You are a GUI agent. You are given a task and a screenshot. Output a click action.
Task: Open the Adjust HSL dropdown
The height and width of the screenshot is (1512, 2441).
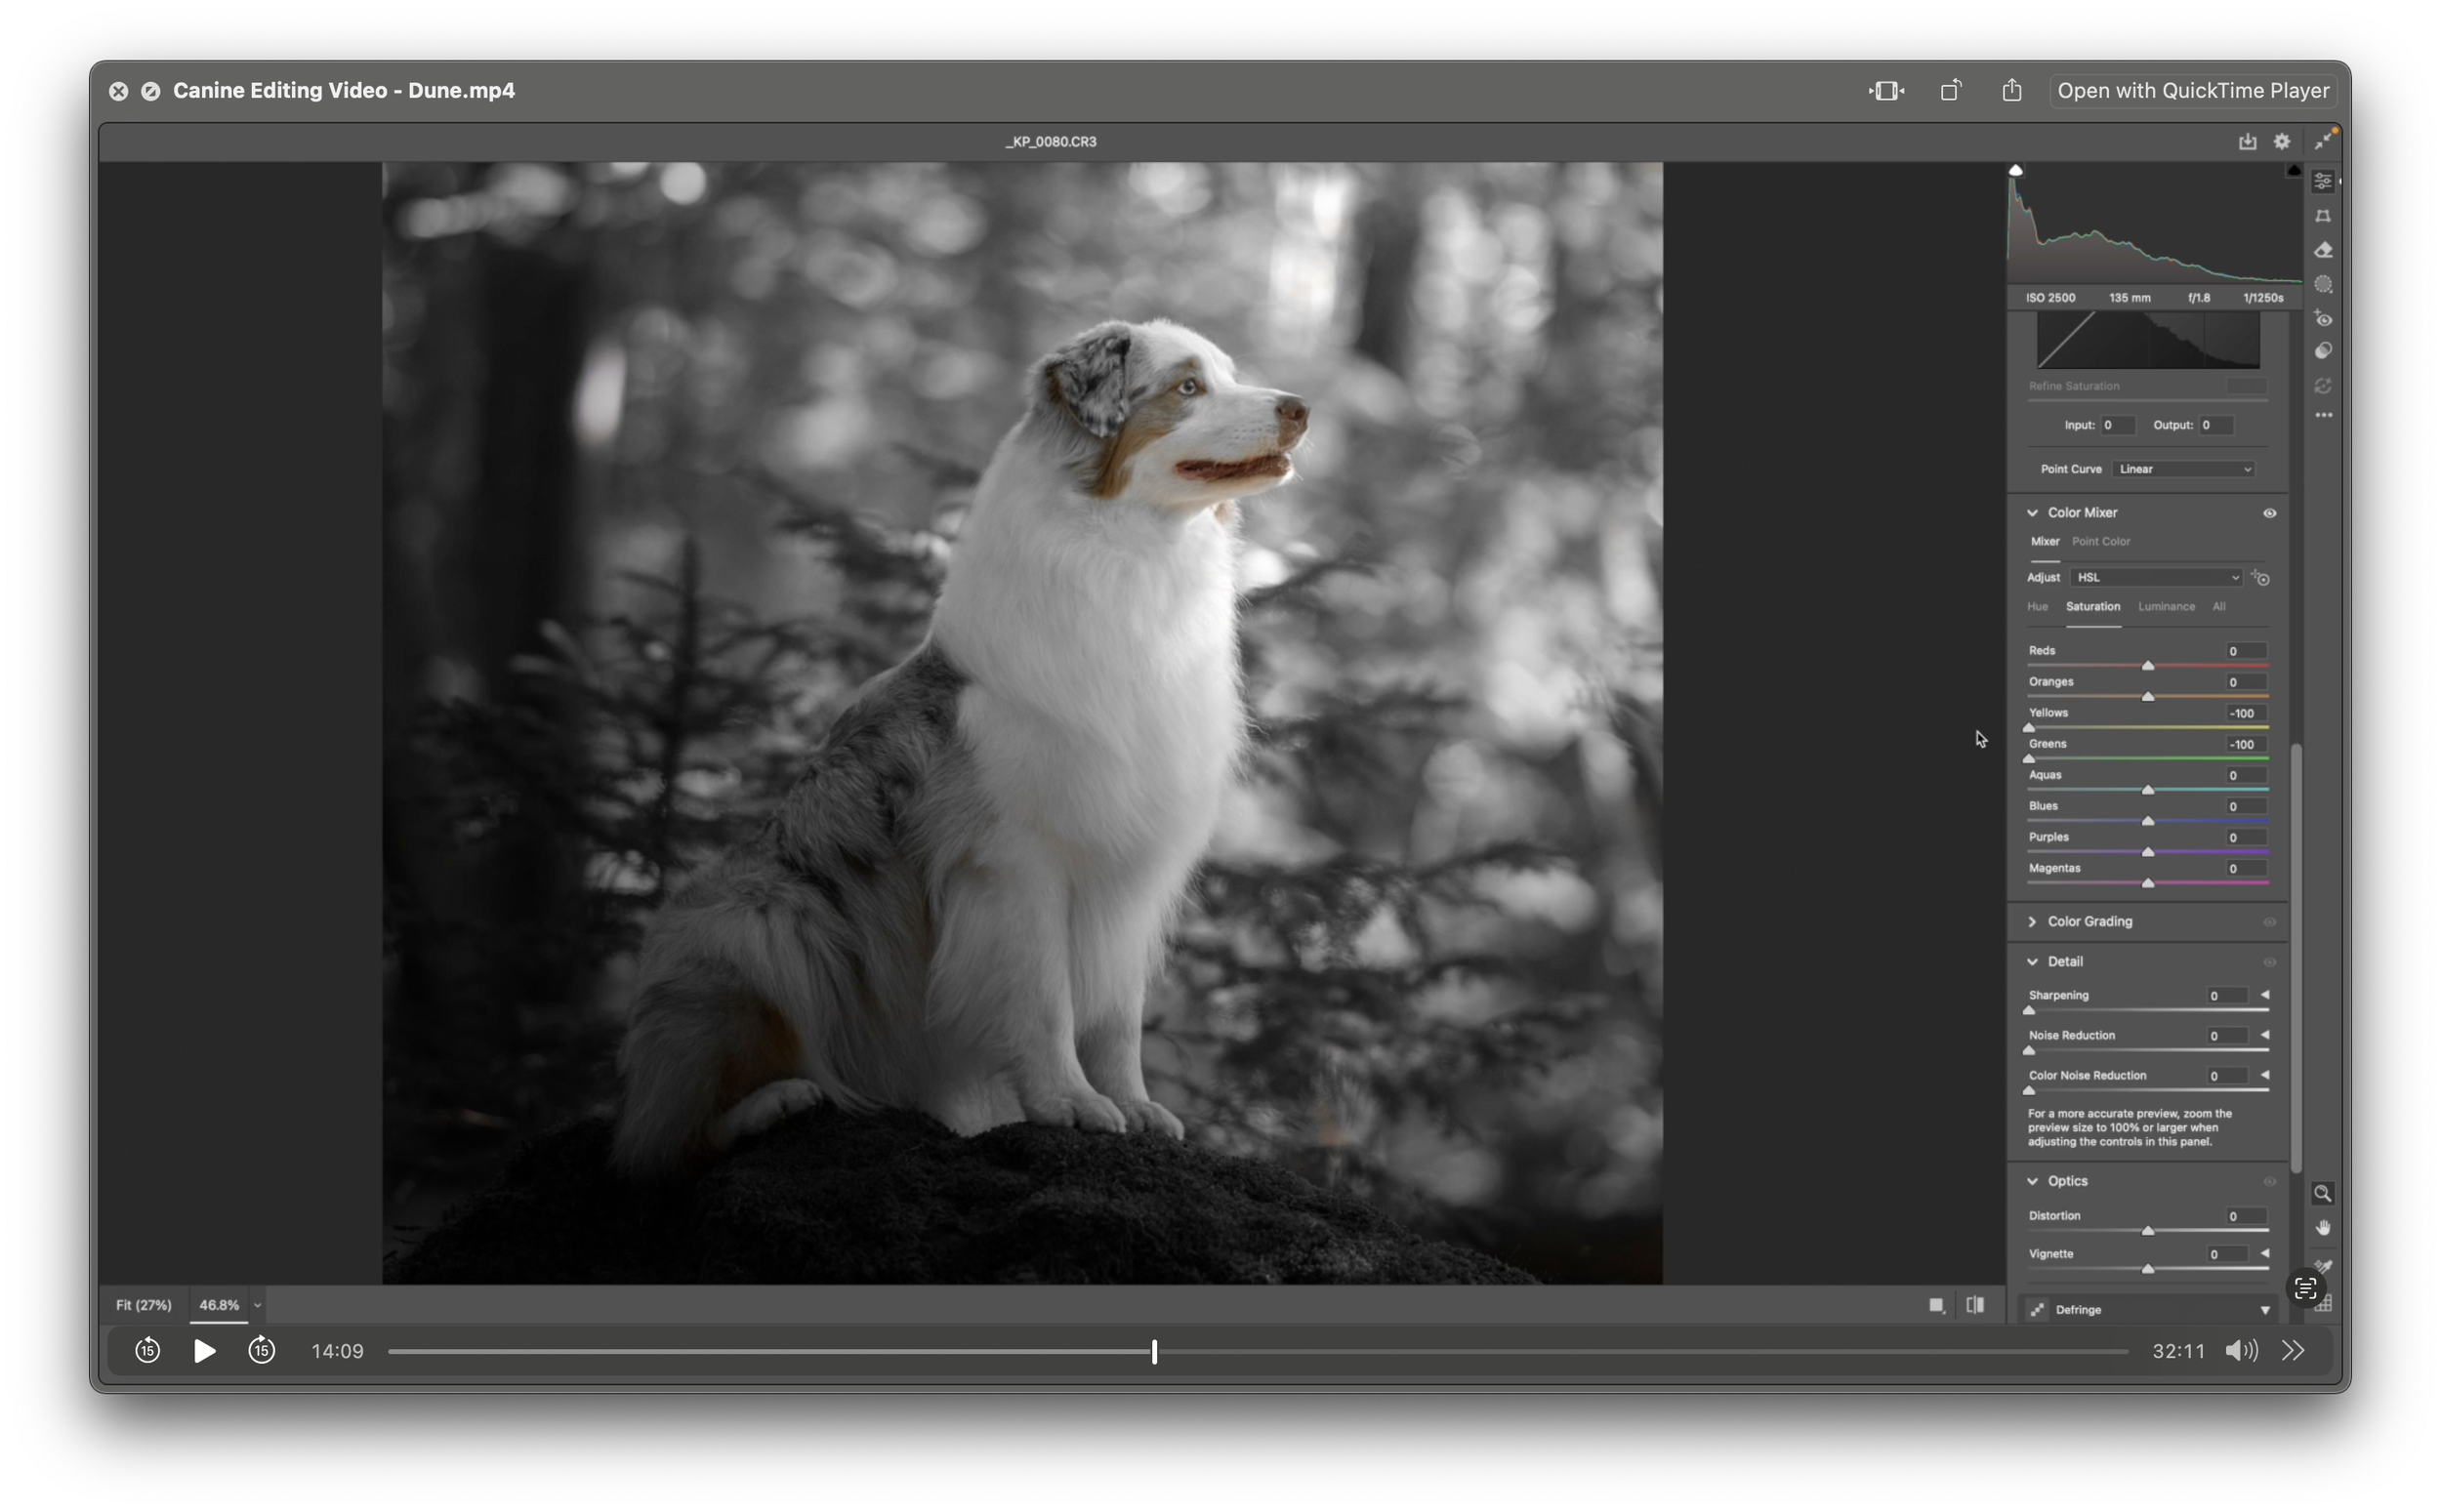2156,578
